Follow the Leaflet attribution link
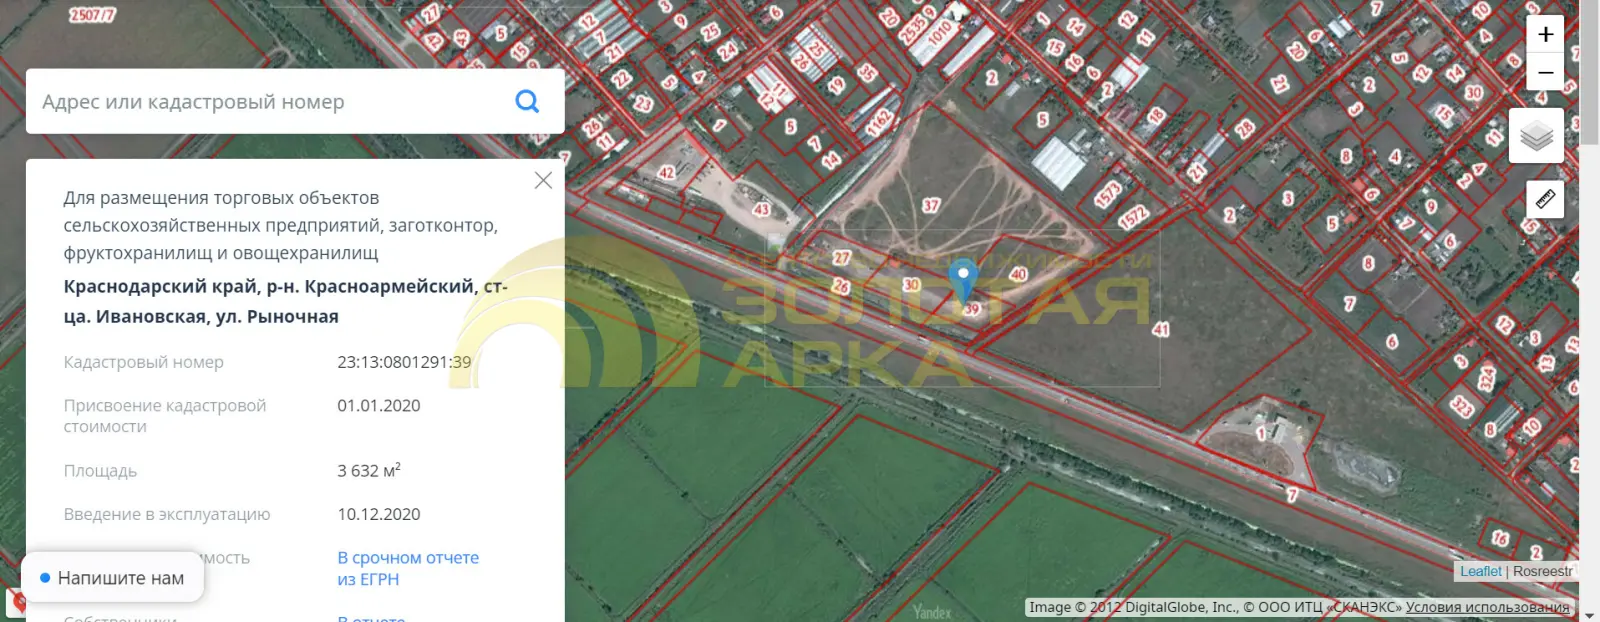The height and width of the screenshot is (622, 1600). click(x=1480, y=571)
